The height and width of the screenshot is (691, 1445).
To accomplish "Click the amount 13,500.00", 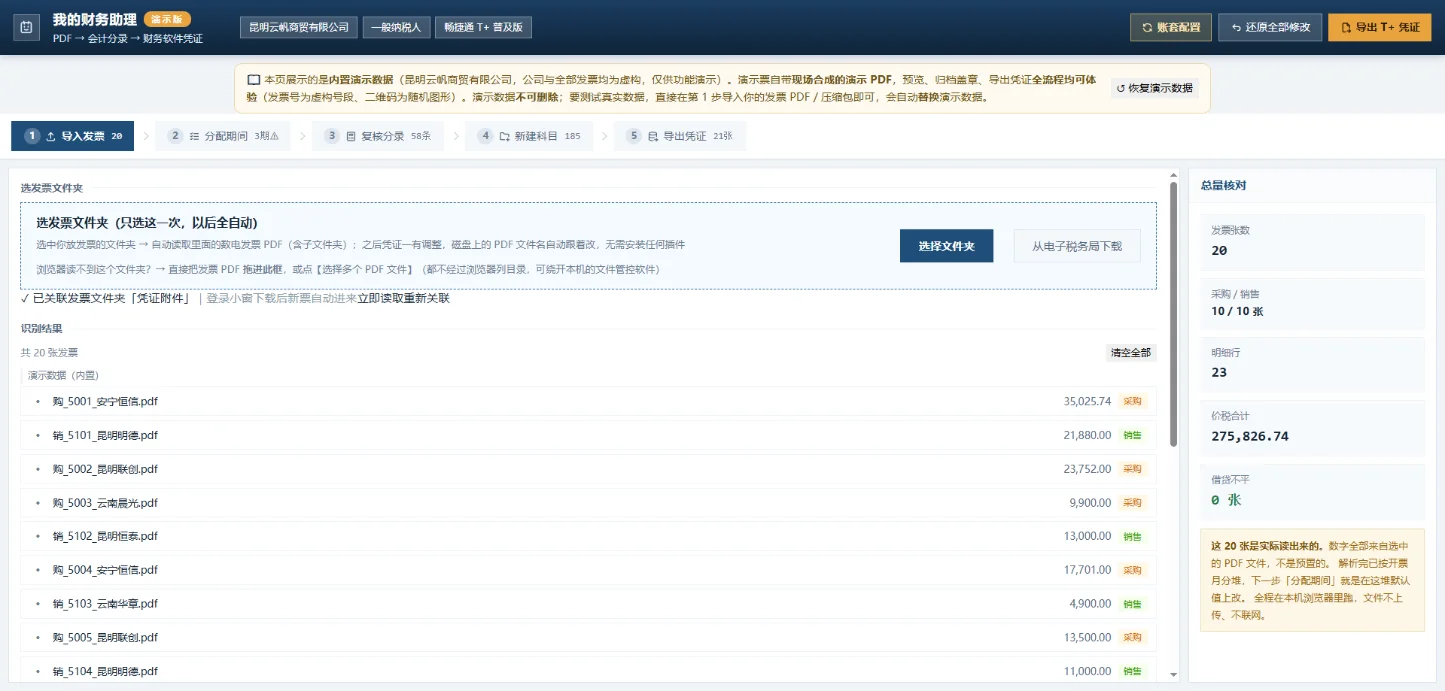I will (x=1087, y=637).
